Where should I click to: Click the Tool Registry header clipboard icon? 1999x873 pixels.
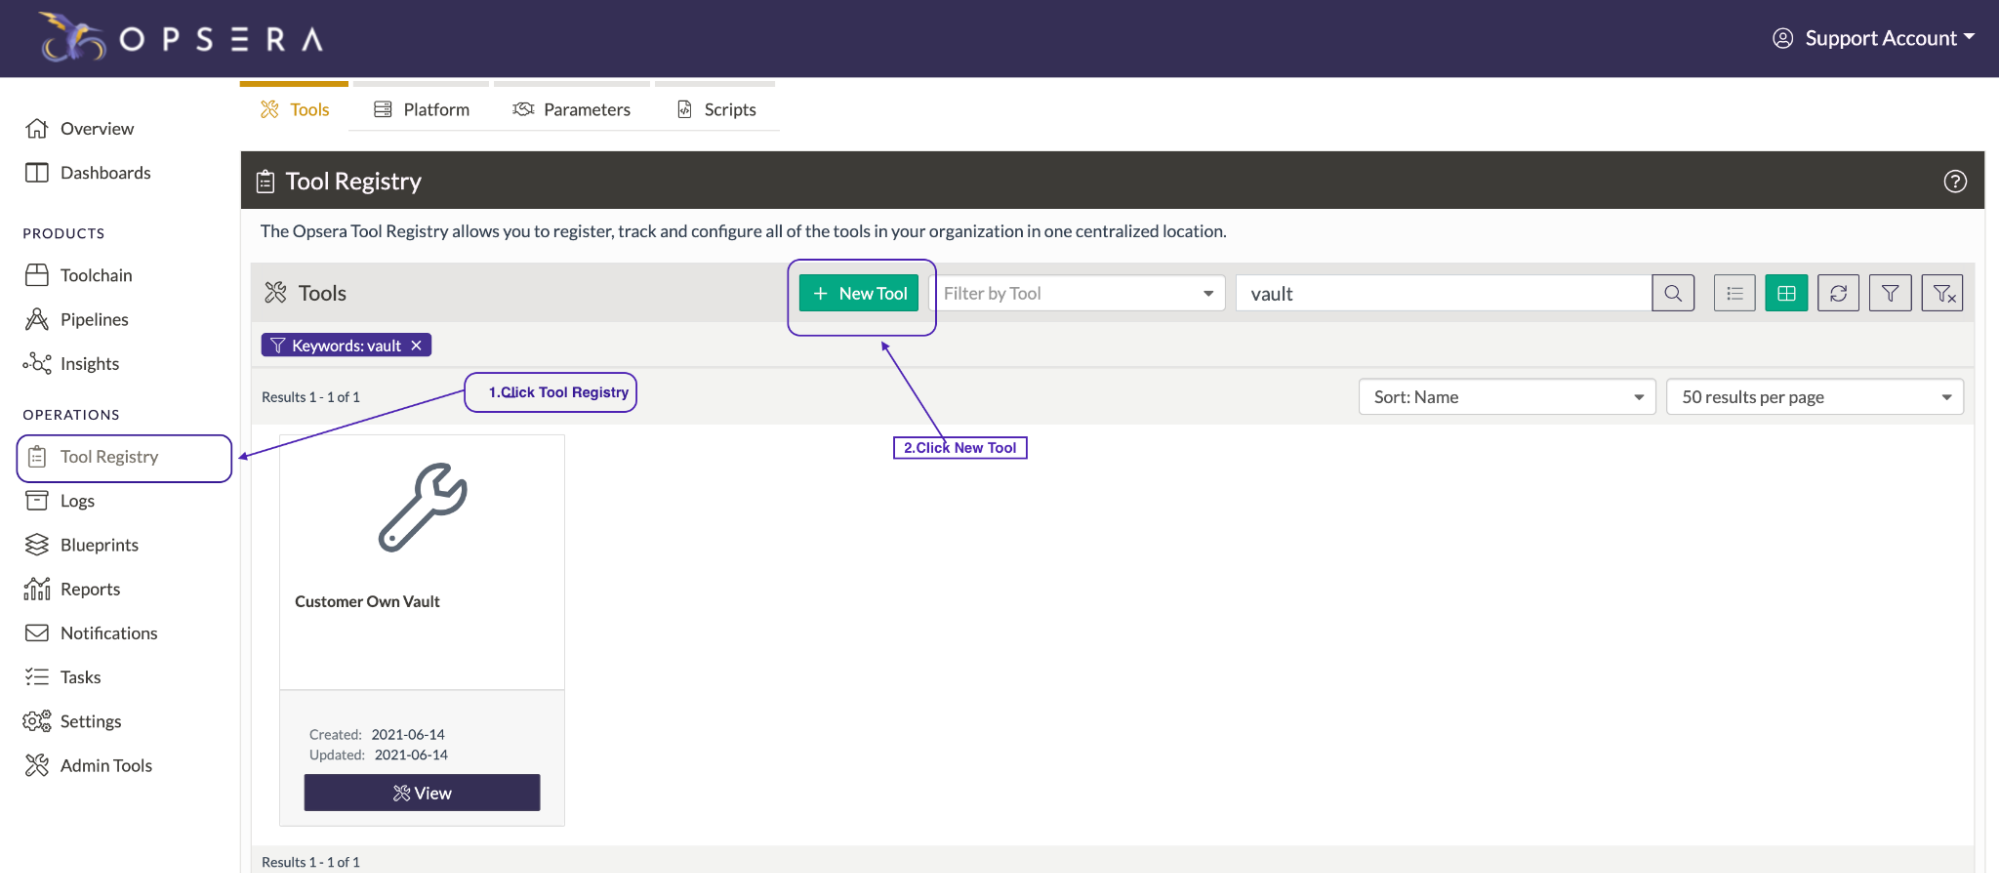(x=265, y=181)
